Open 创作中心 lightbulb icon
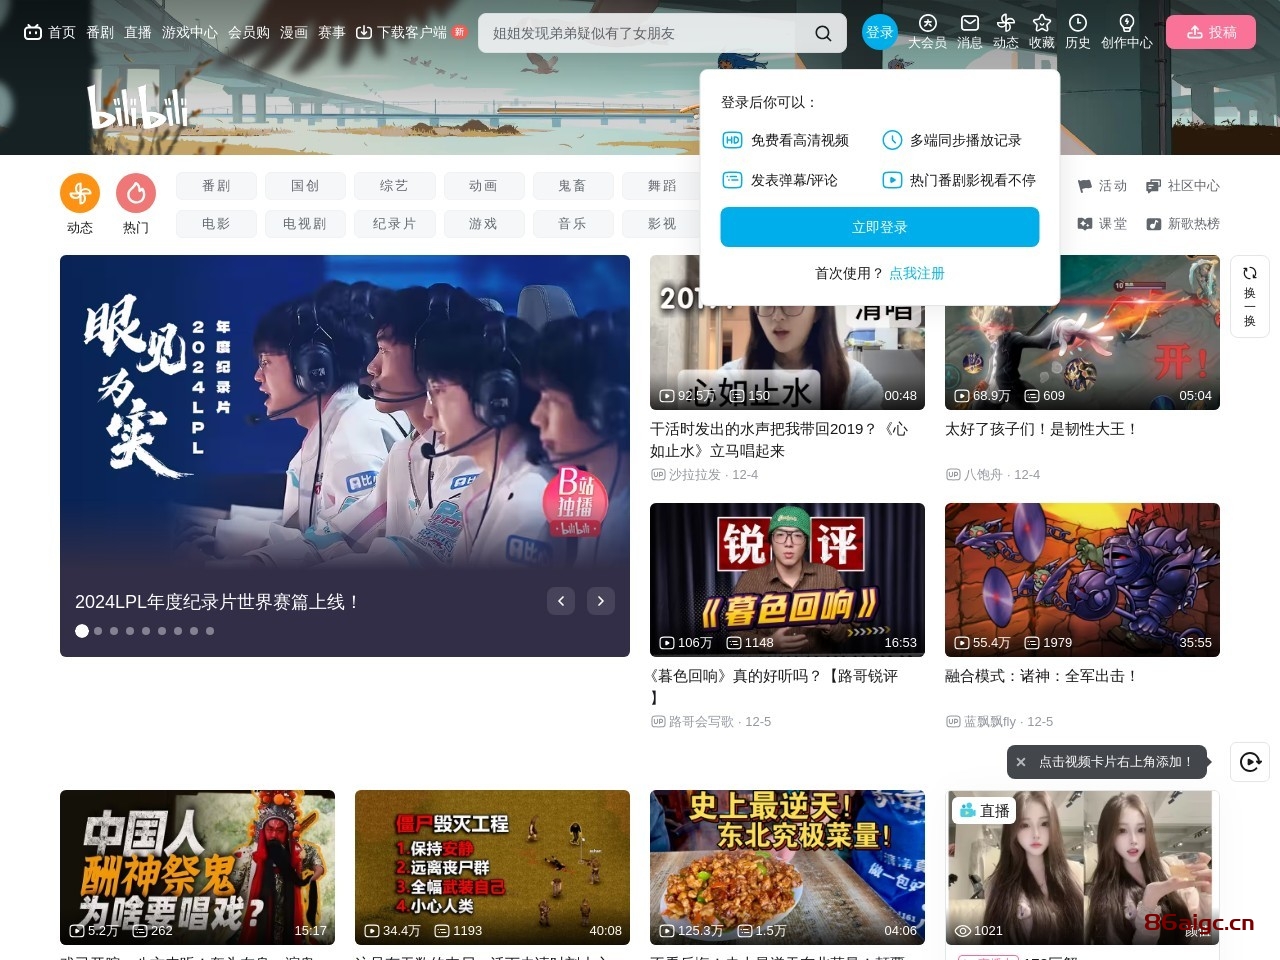This screenshot has height=960, width=1280. point(1127,32)
